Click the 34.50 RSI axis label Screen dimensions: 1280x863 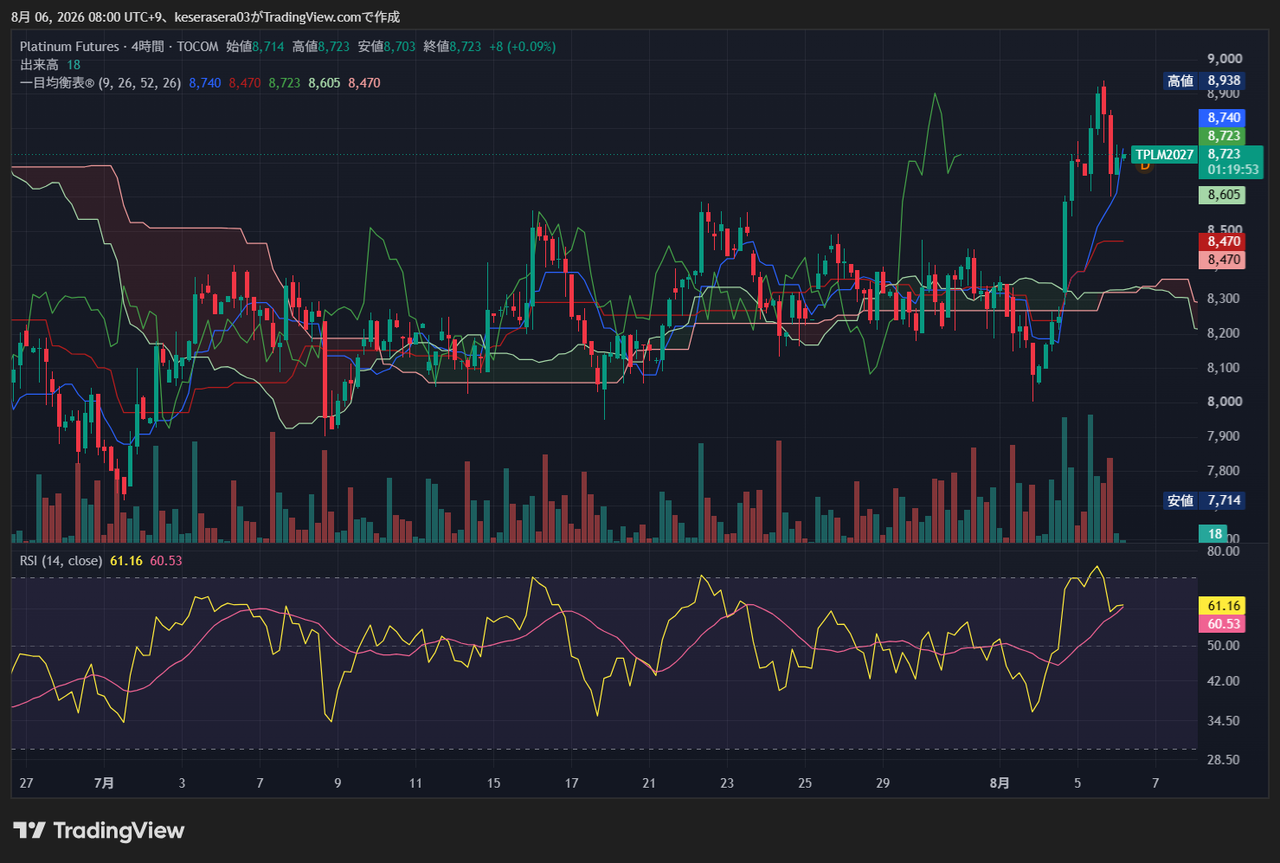pyautogui.click(x=1224, y=721)
